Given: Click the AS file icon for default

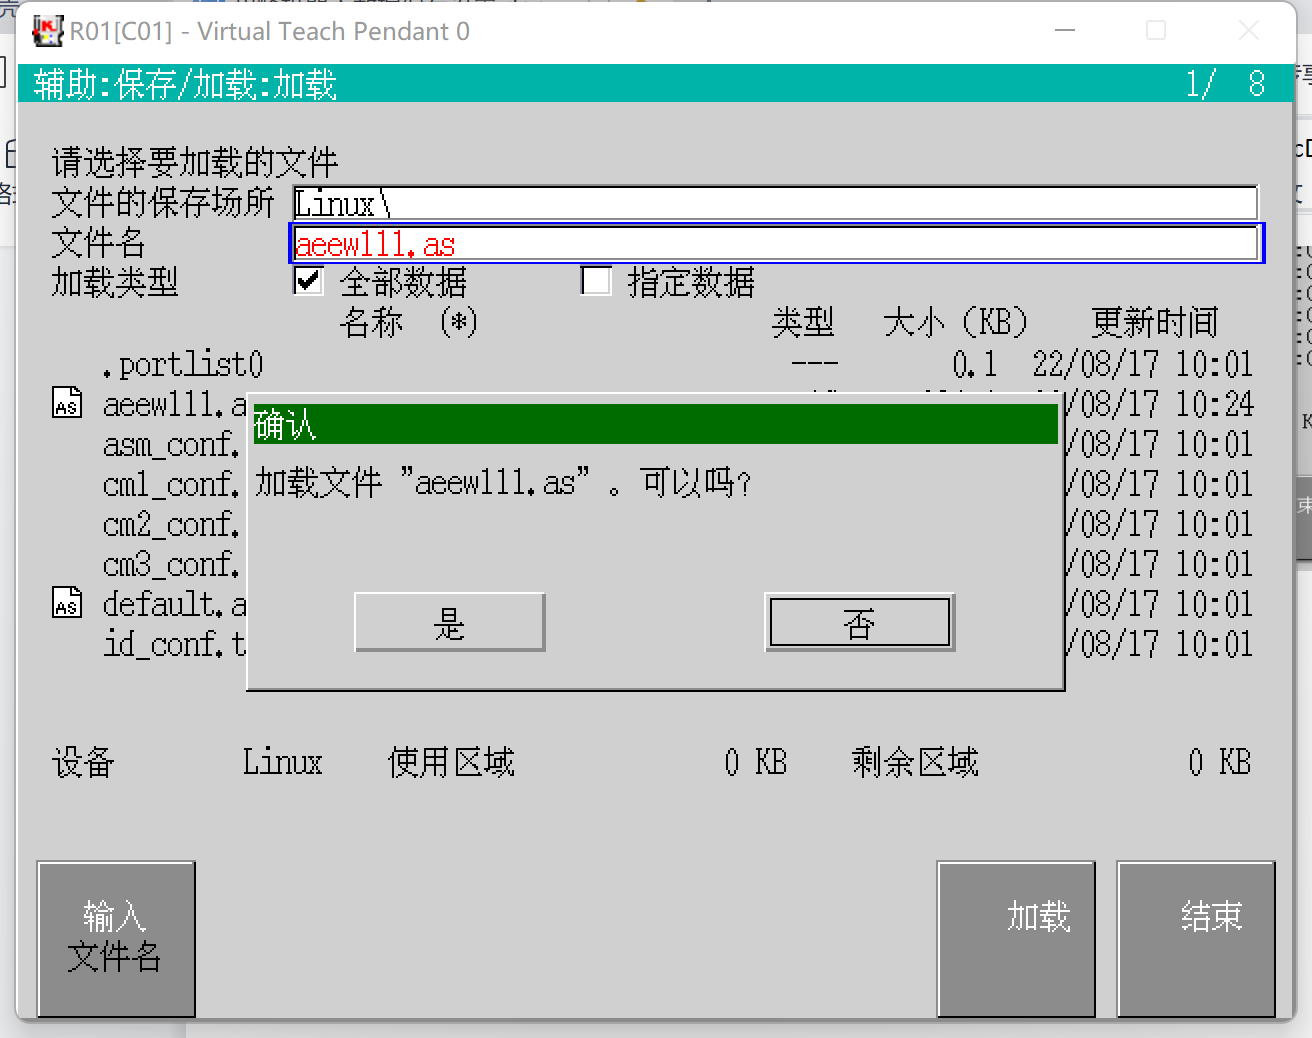Looking at the screenshot, I should 67,603.
